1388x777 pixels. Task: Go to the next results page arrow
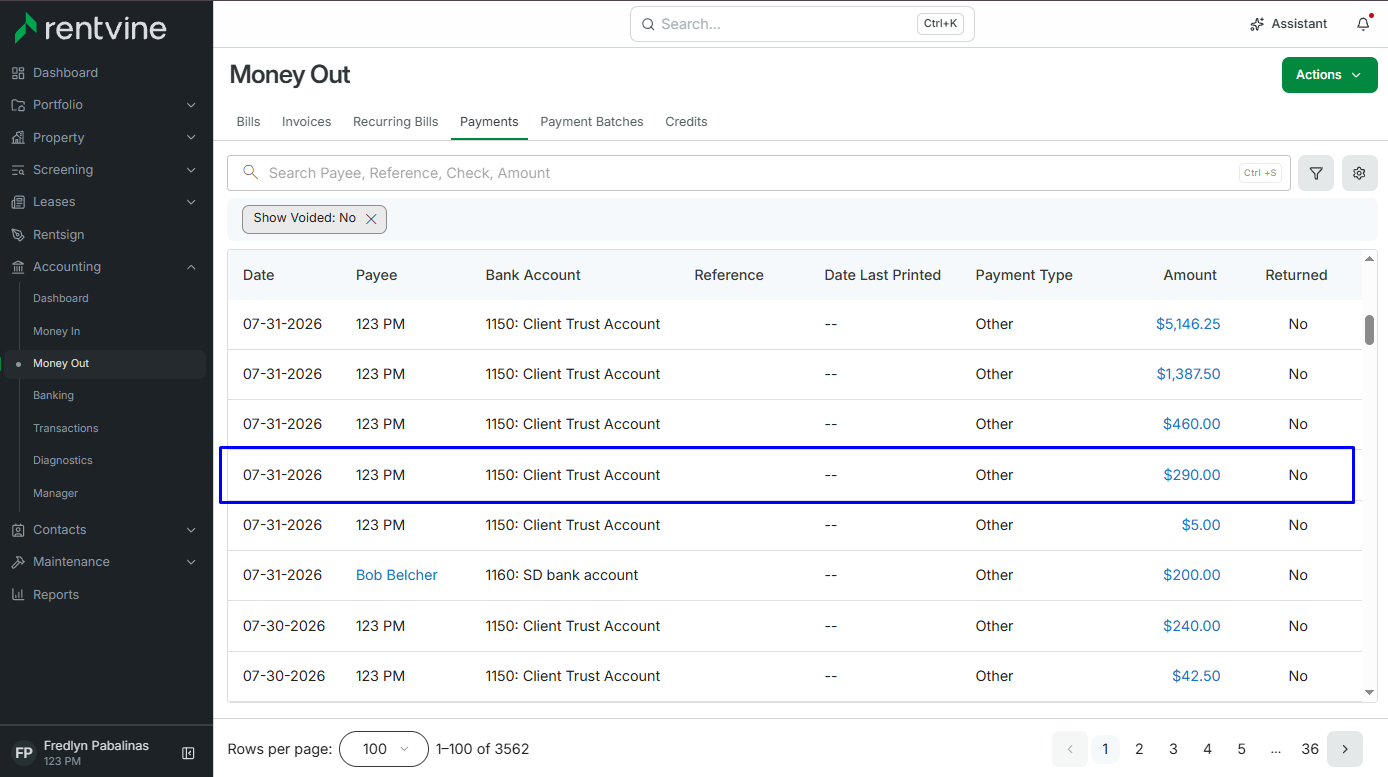coord(1345,749)
